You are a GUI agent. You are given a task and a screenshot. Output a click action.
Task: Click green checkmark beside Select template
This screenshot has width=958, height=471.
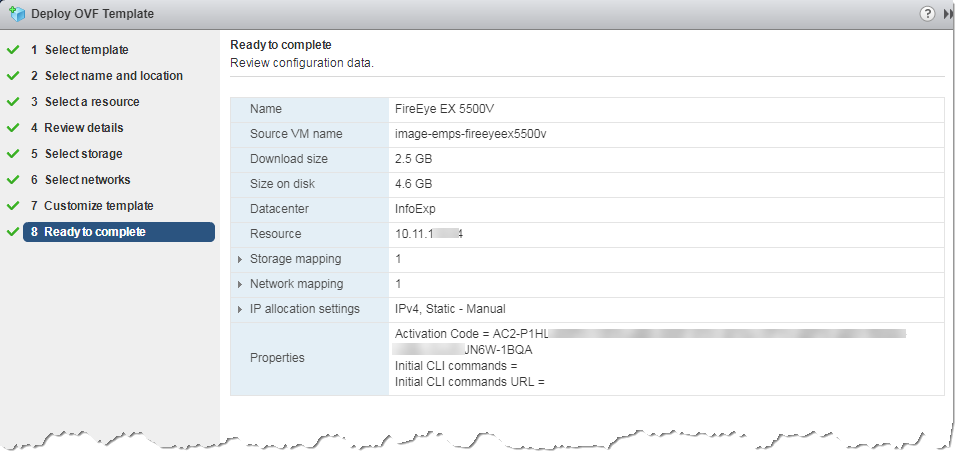[13, 50]
